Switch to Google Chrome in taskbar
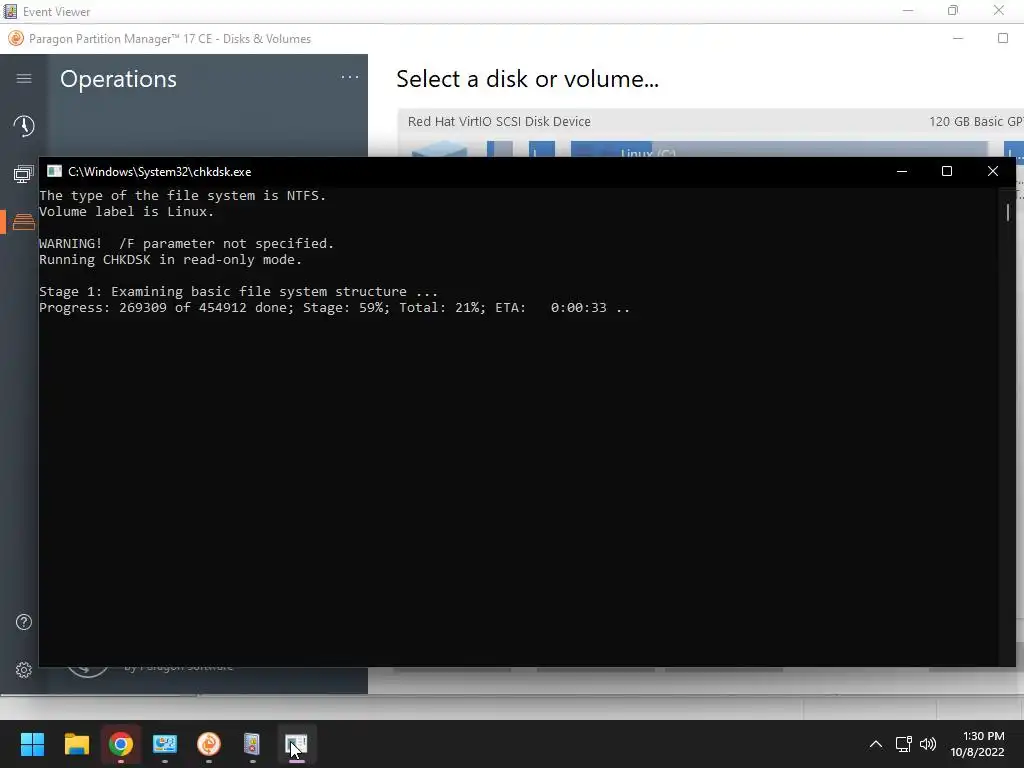This screenshot has width=1024, height=768. point(121,744)
